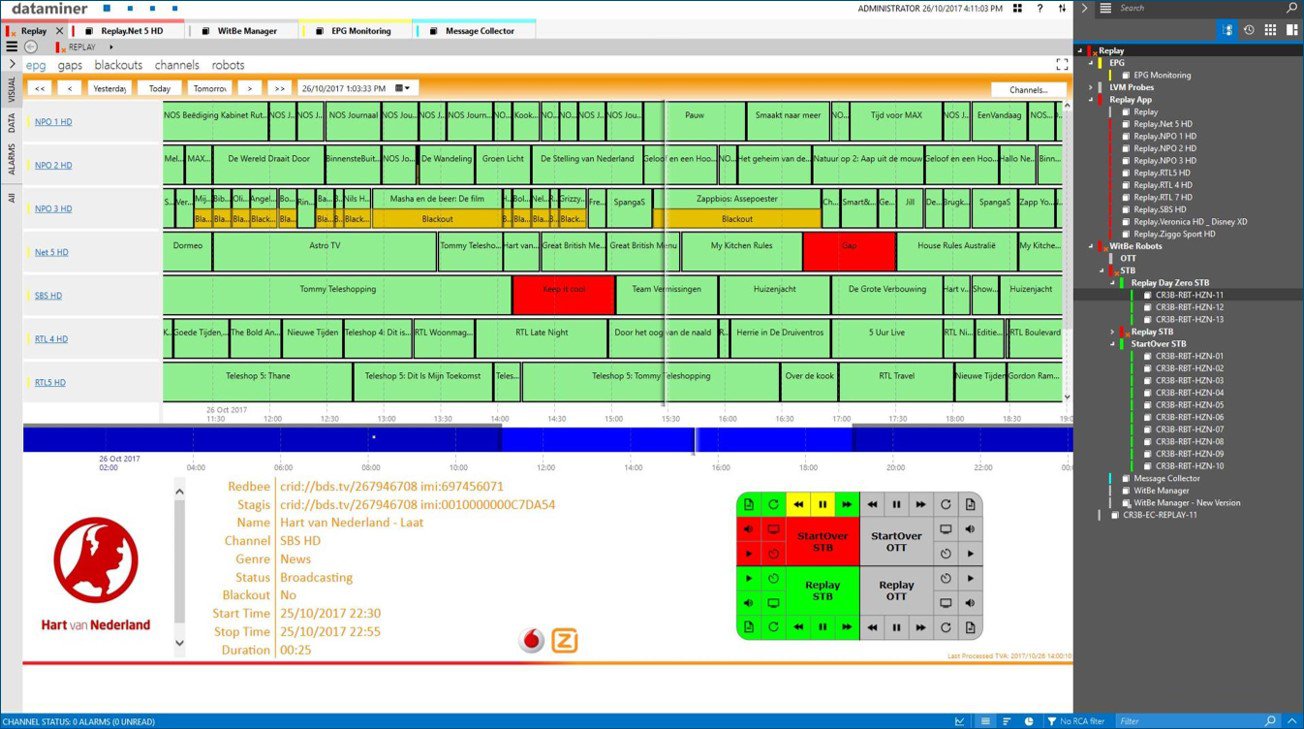
Task: Click the Replay STB refresh icon
Action: coord(773,627)
